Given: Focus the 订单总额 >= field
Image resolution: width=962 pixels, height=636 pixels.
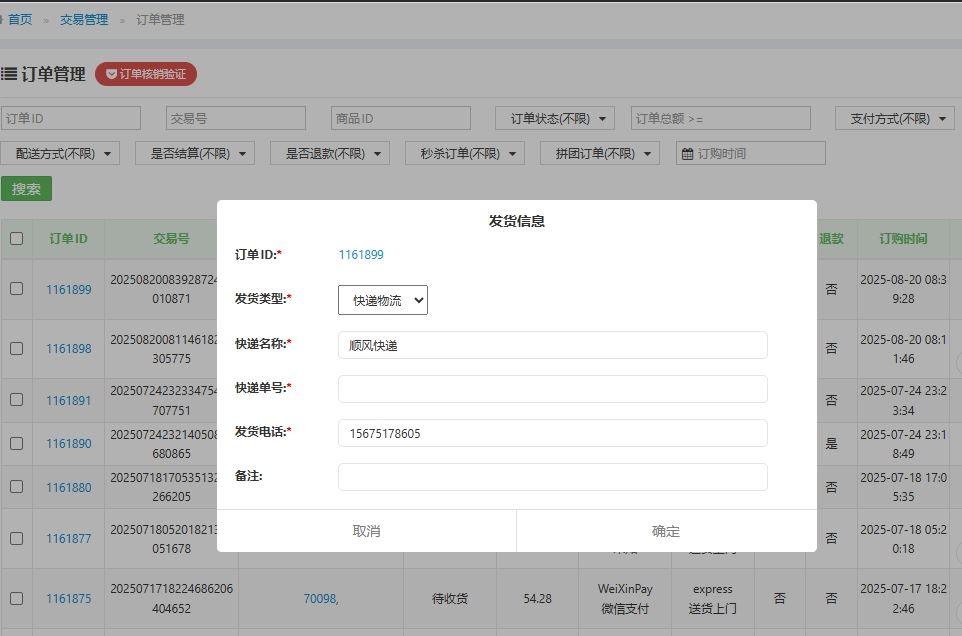Looking at the screenshot, I should pyautogui.click(x=720, y=118).
